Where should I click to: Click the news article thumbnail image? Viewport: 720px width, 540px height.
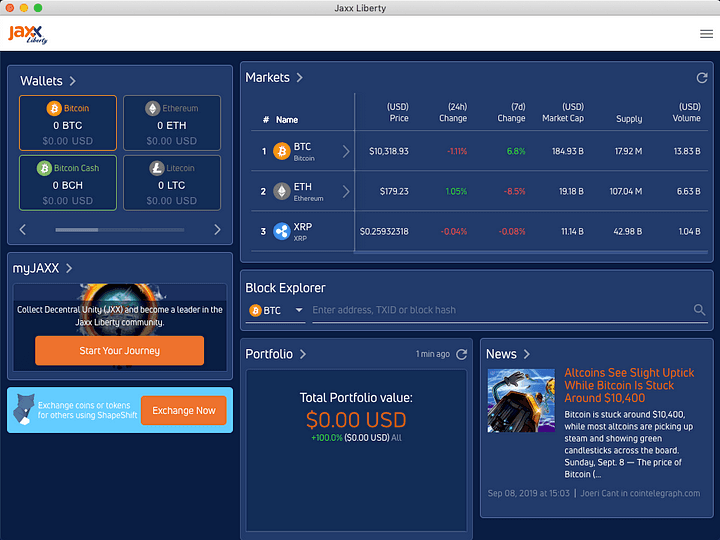coord(521,400)
